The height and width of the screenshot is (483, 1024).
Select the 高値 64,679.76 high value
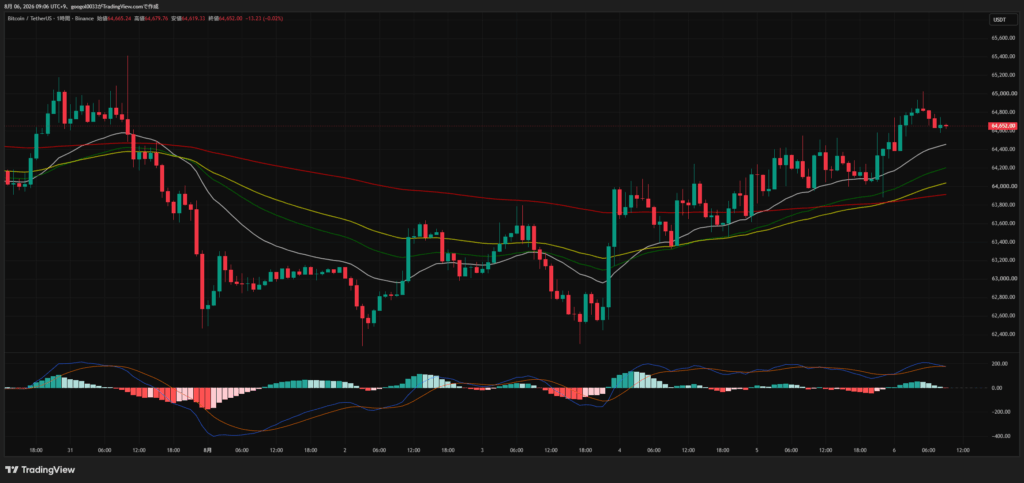(x=152, y=19)
